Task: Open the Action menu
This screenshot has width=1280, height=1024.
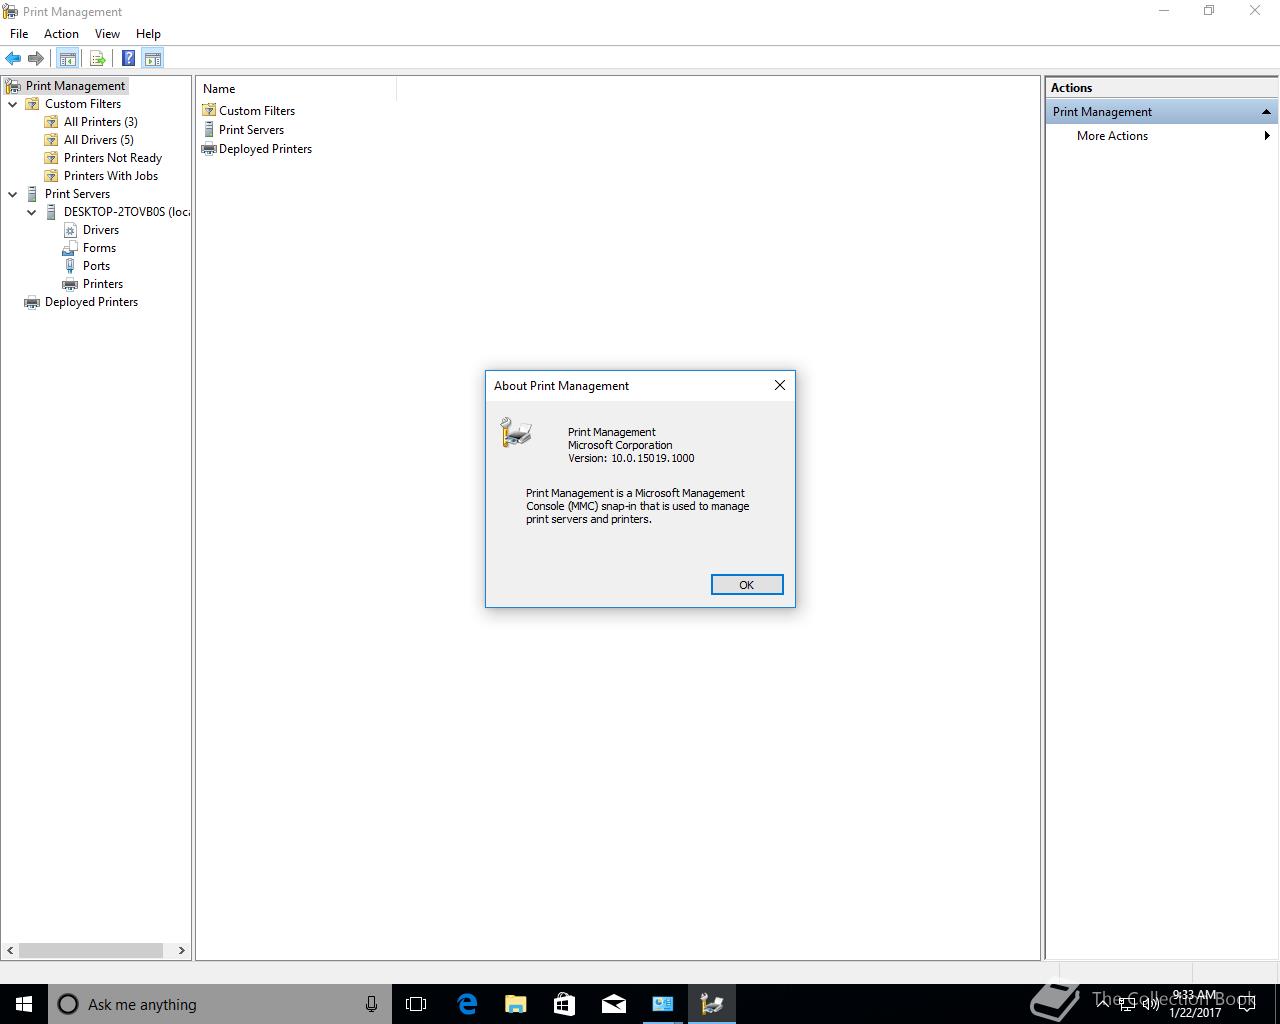Action: [x=61, y=34]
